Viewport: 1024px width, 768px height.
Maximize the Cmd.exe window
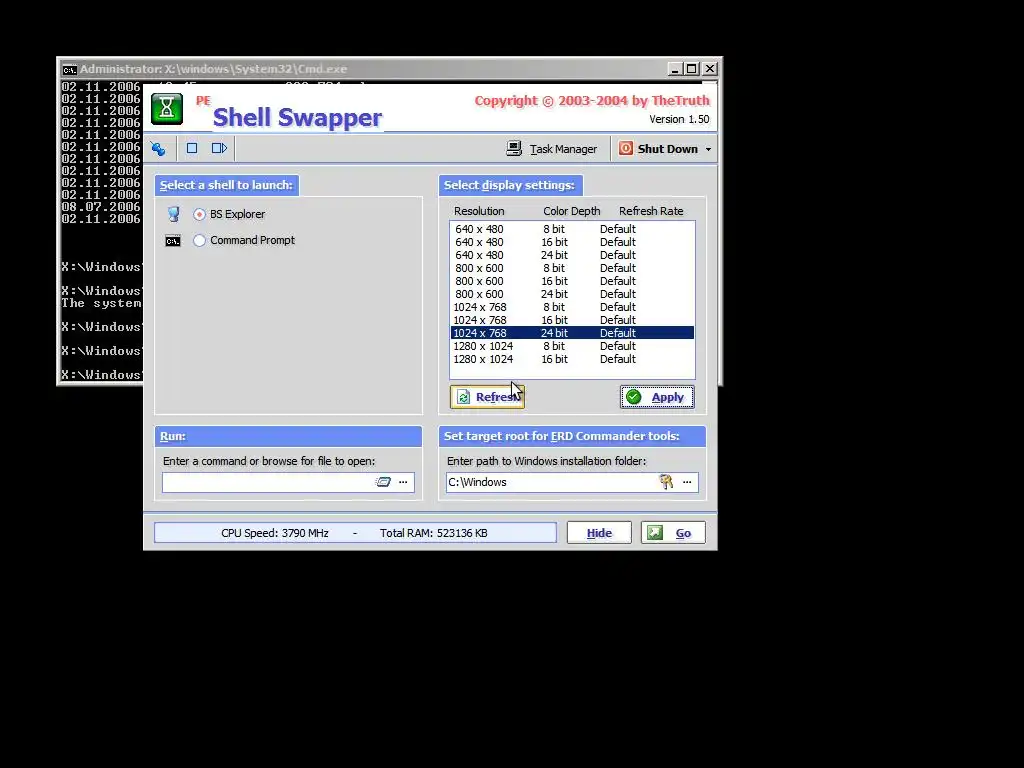point(692,69)
